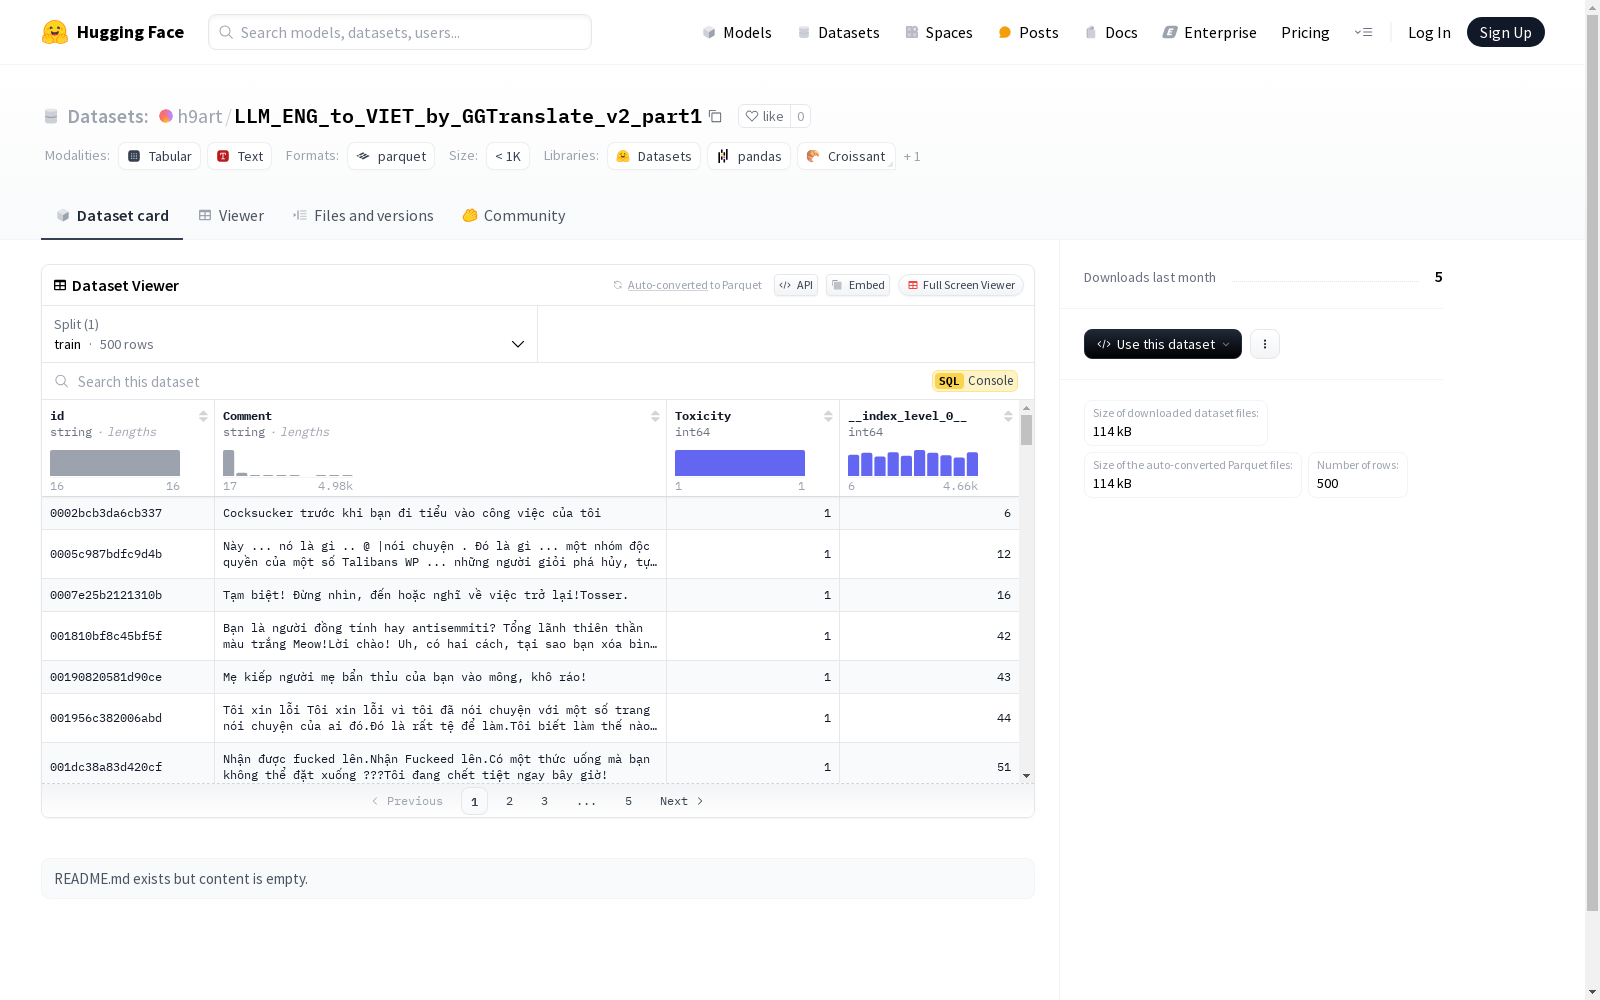1600x1000 pixels.
Task: Click Log In
Action: 1429,32
